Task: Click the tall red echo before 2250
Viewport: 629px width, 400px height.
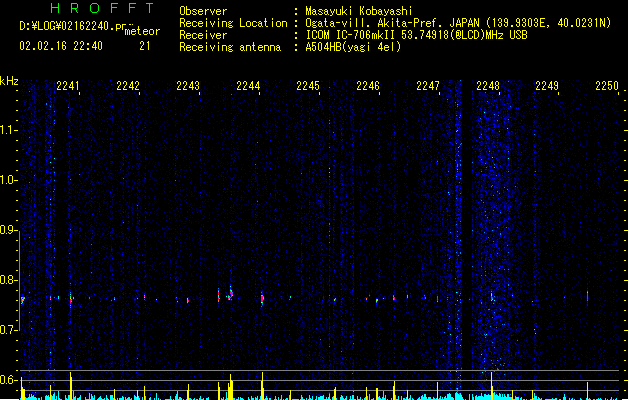Action: (587, 297)
